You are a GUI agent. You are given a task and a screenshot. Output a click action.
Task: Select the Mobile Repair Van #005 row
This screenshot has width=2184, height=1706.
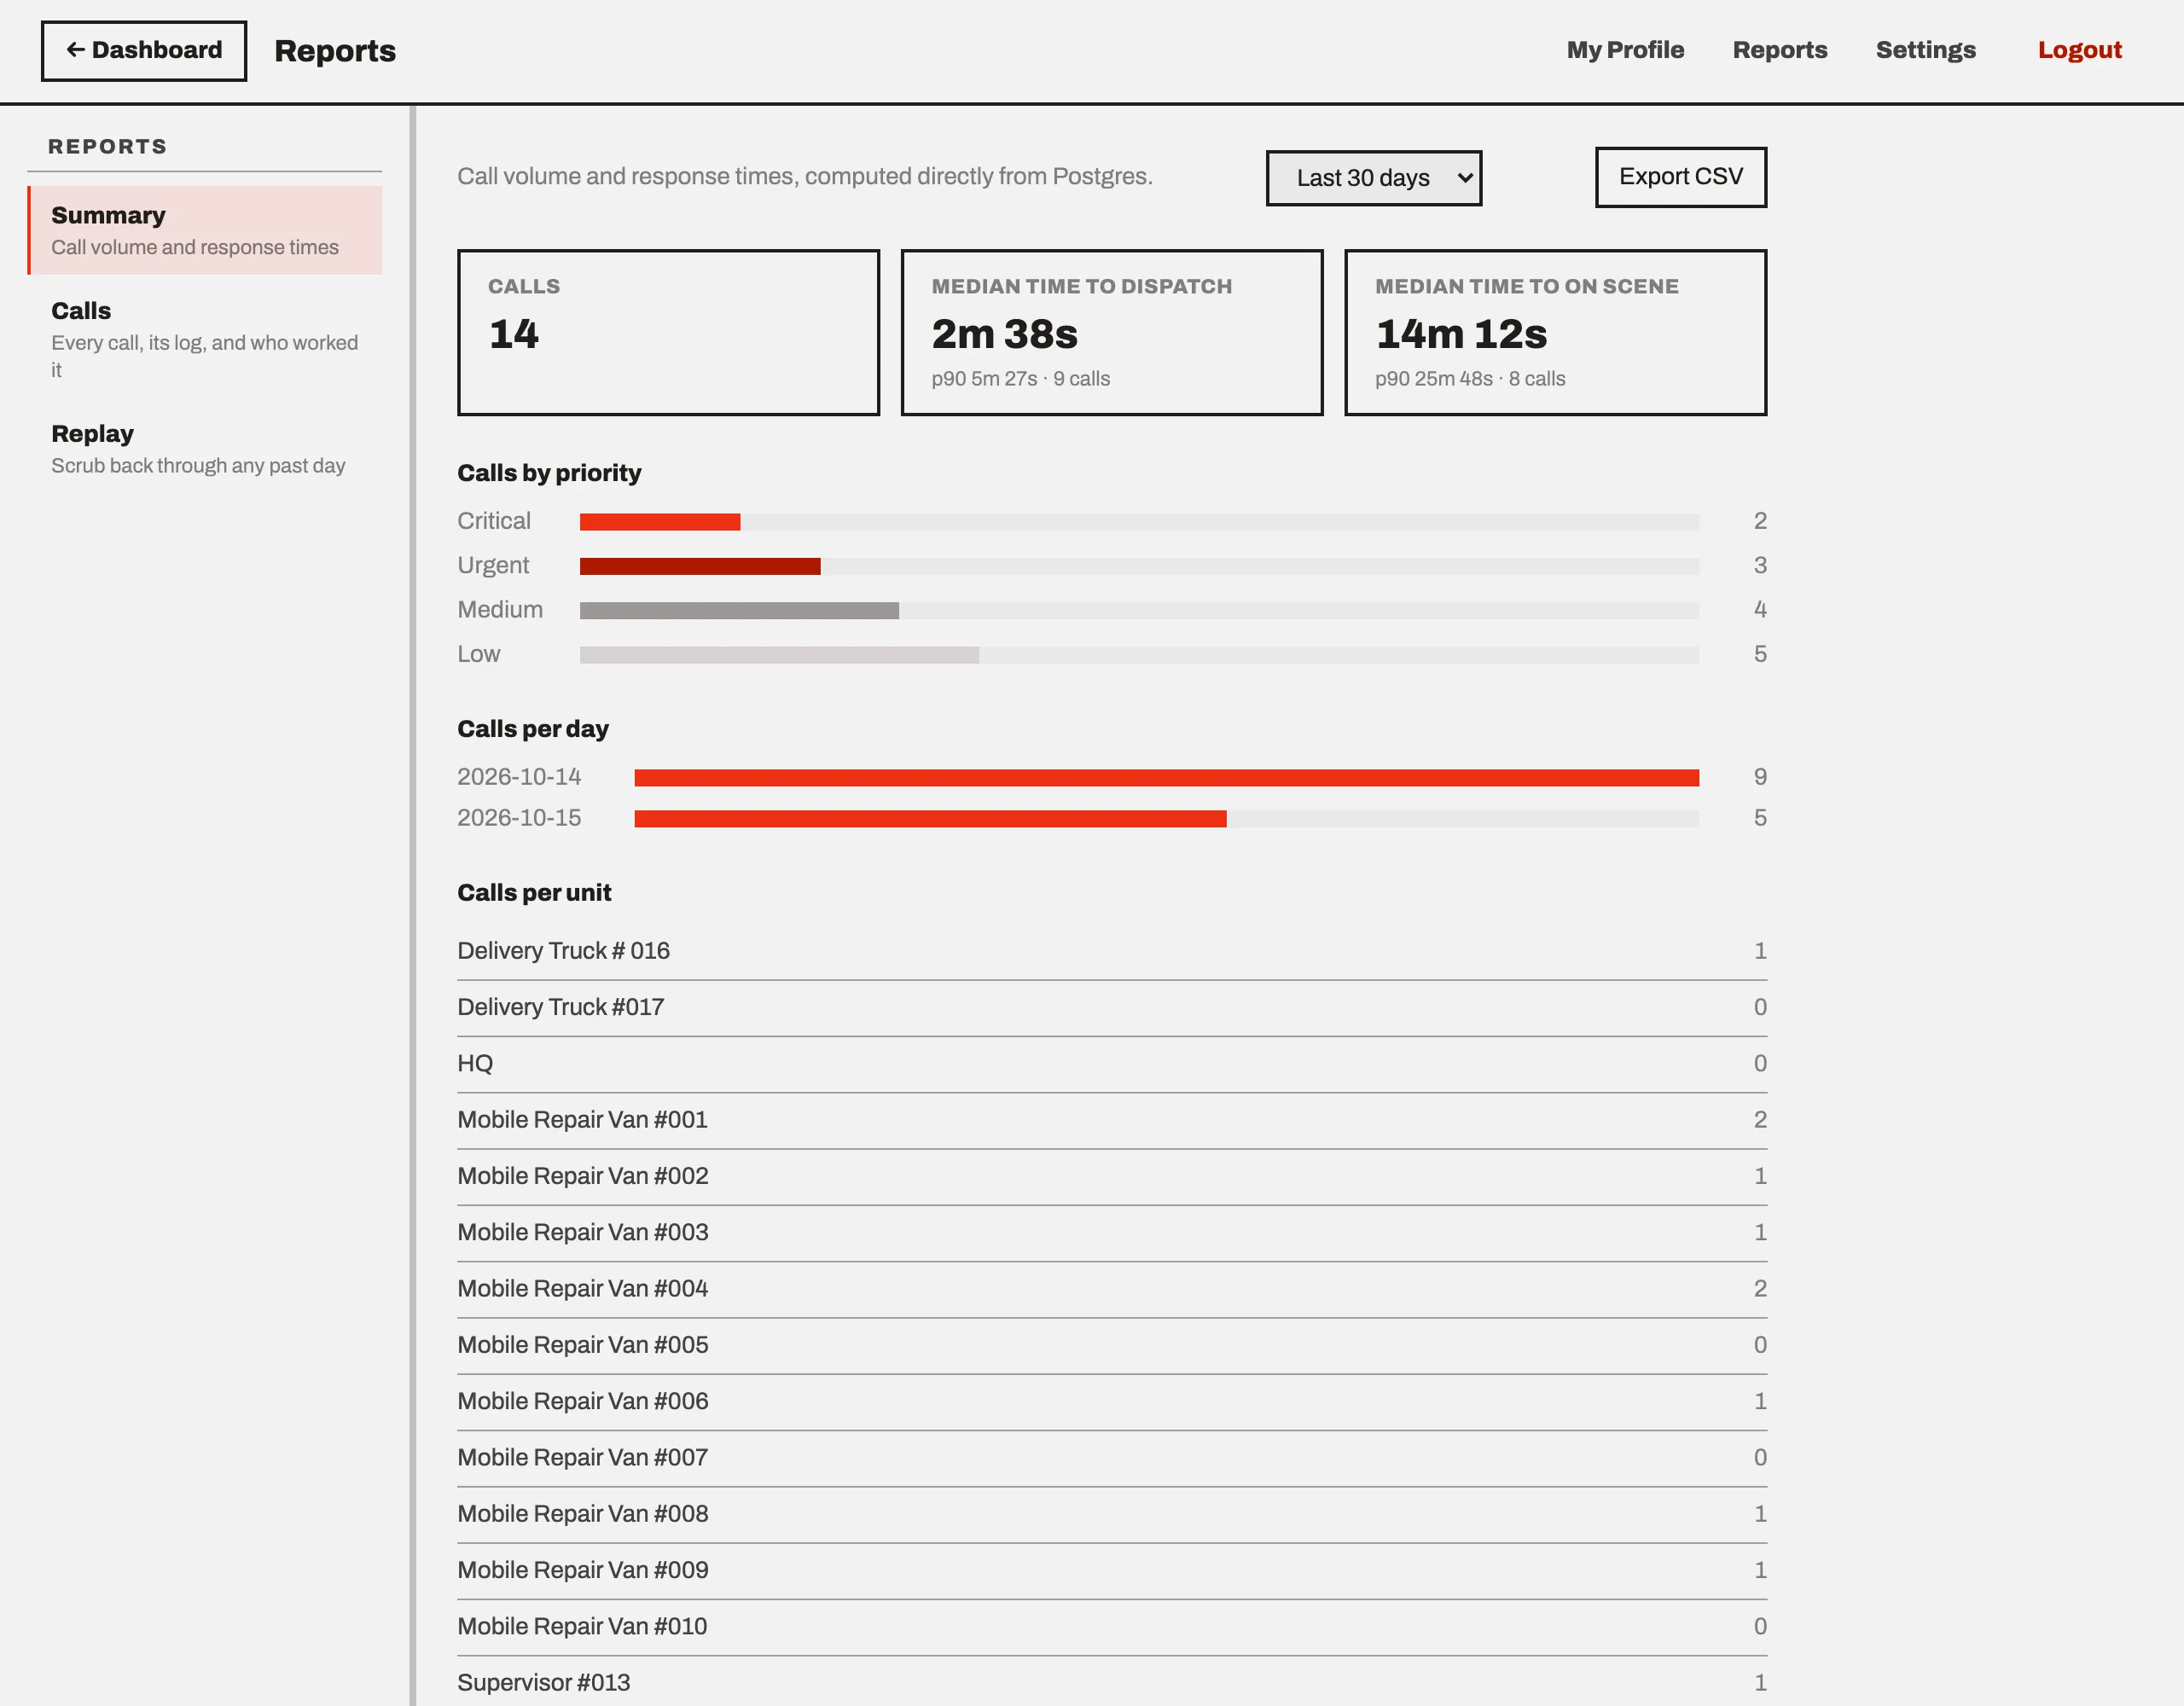point(1112,1345)
